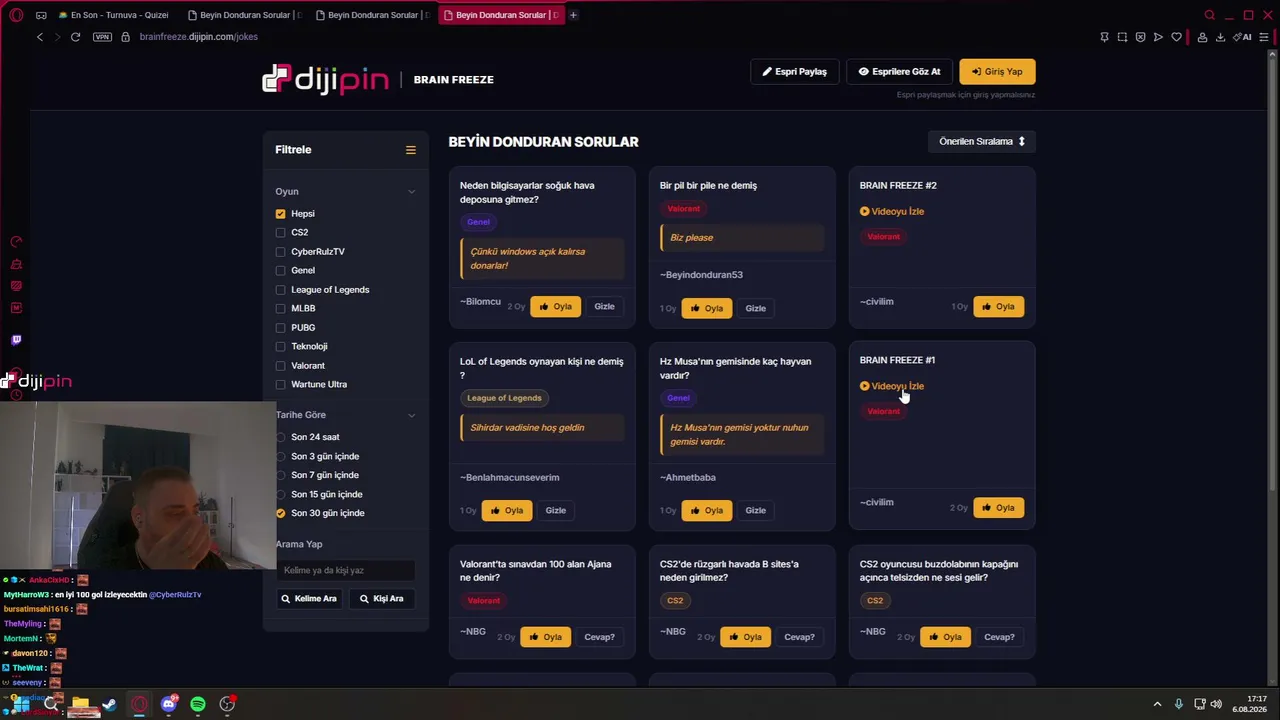The width and height of the screenshot is (1280, 720).
Task: Tick the Valorant checkbox in the filter list
Action: coord(280,366)
